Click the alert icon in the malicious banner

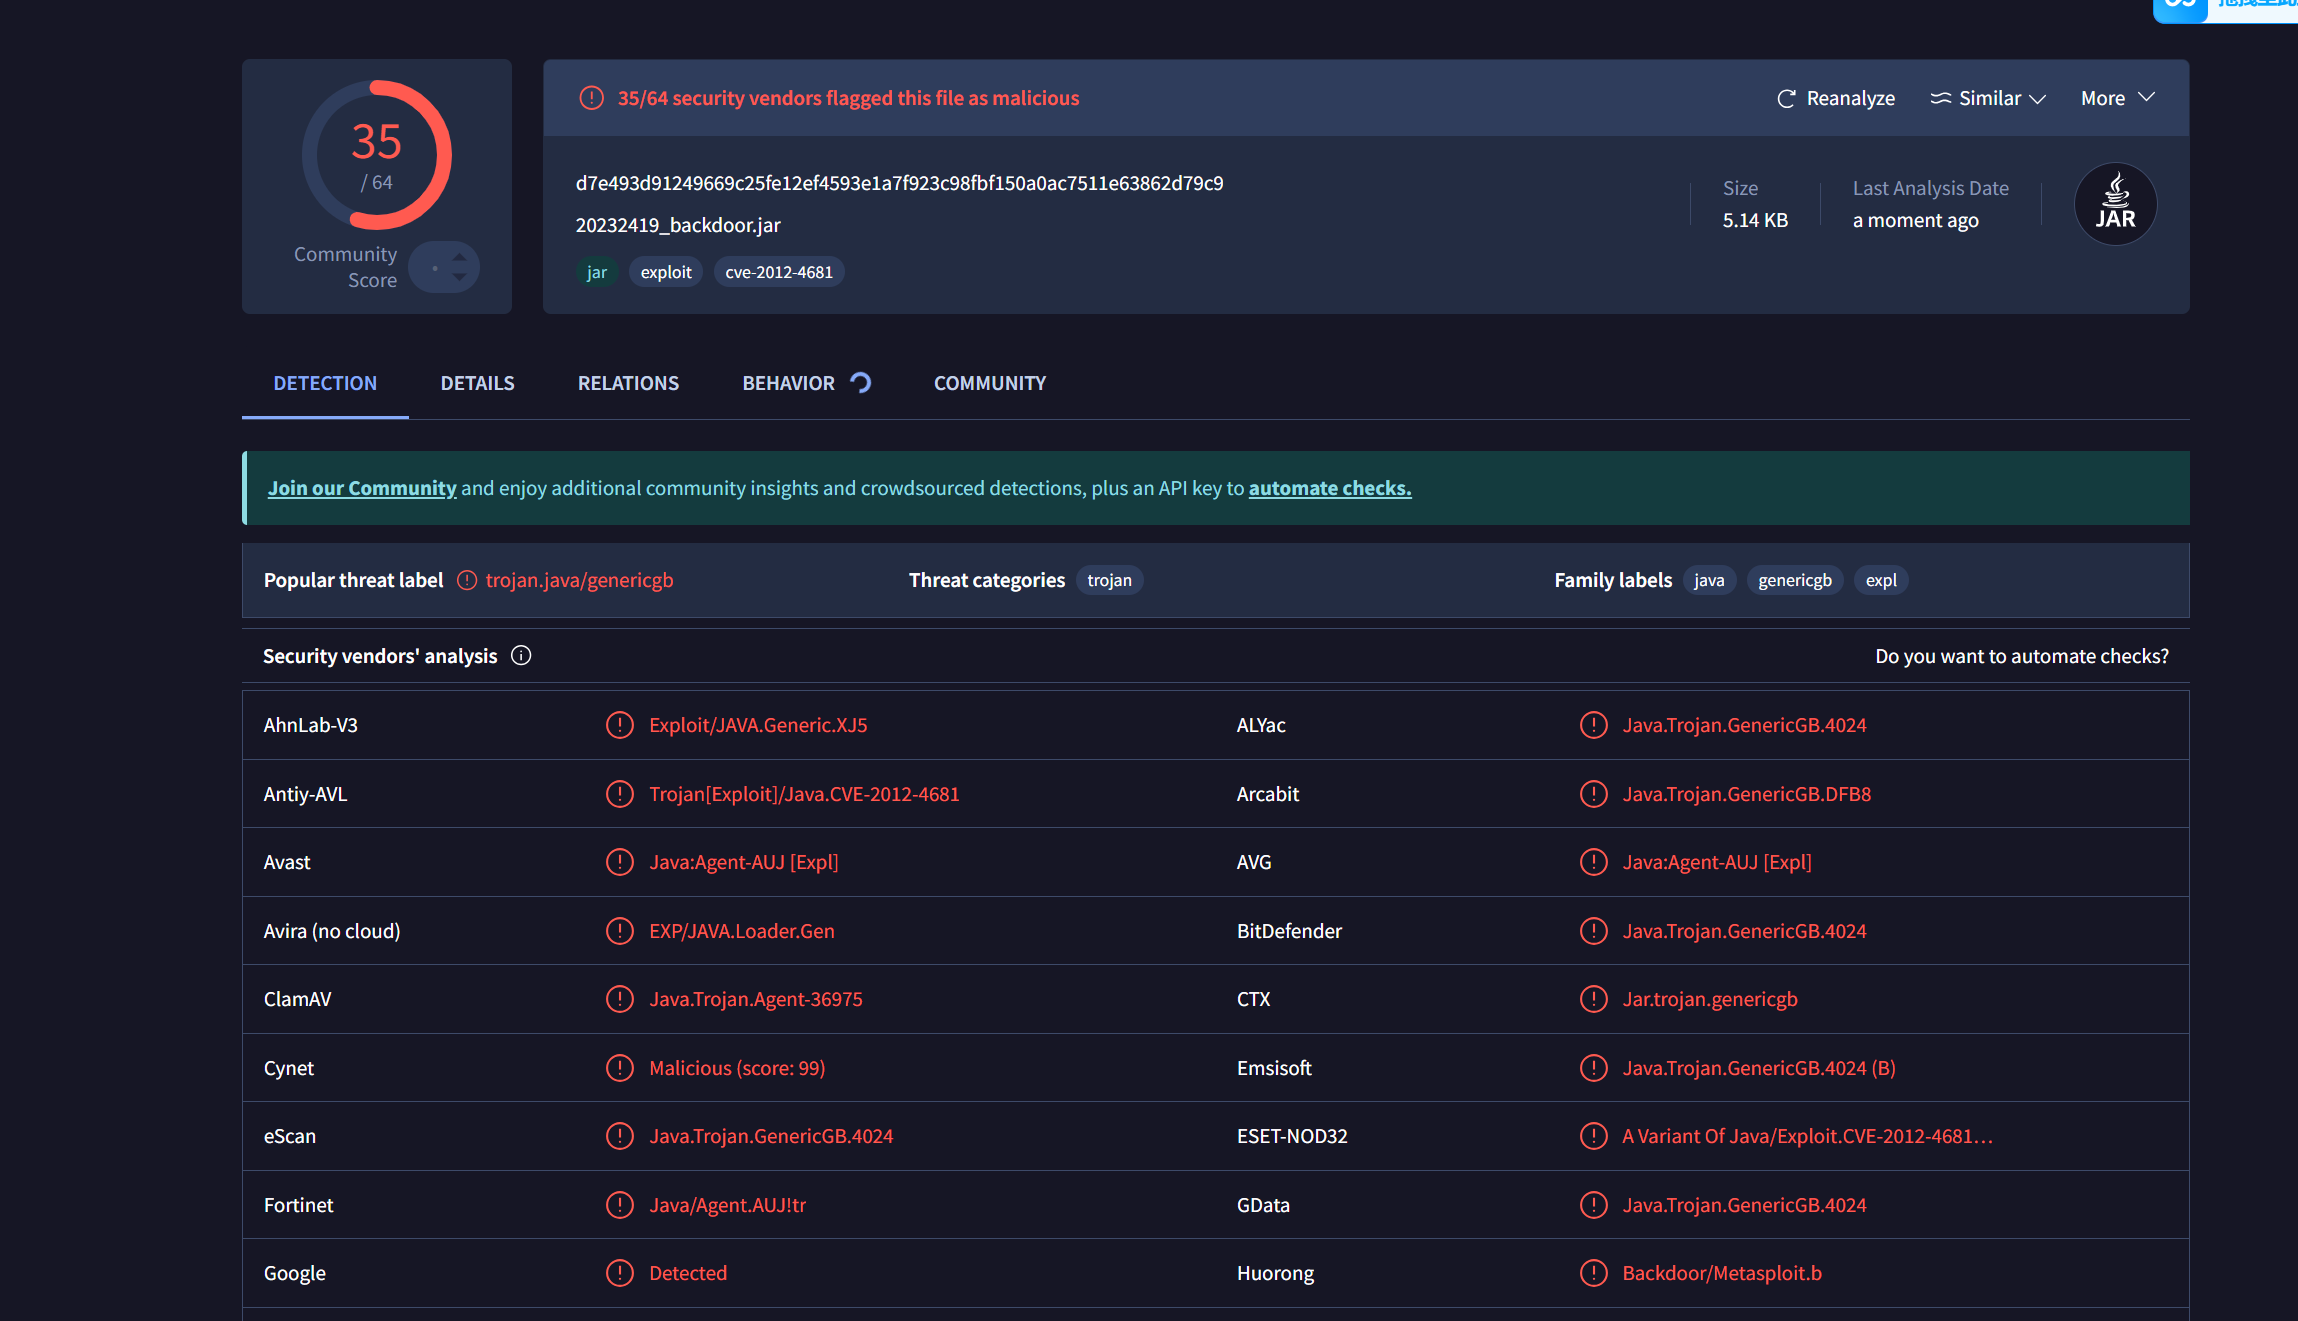pos(592,98)
